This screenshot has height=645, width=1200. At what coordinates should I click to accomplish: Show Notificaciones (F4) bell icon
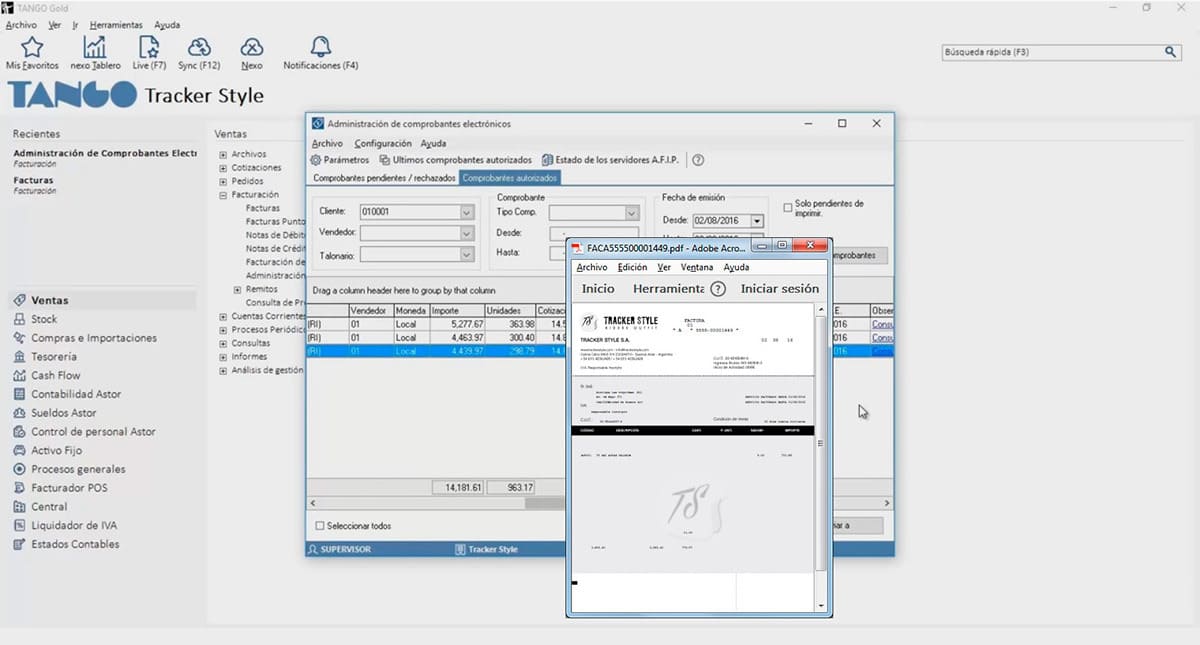pos(320,47)
